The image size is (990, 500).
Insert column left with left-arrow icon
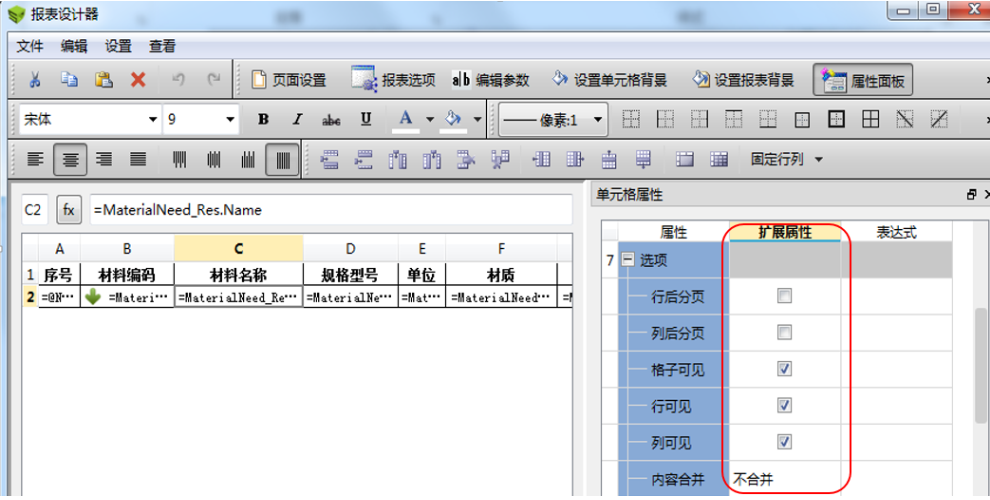point(541,159)
